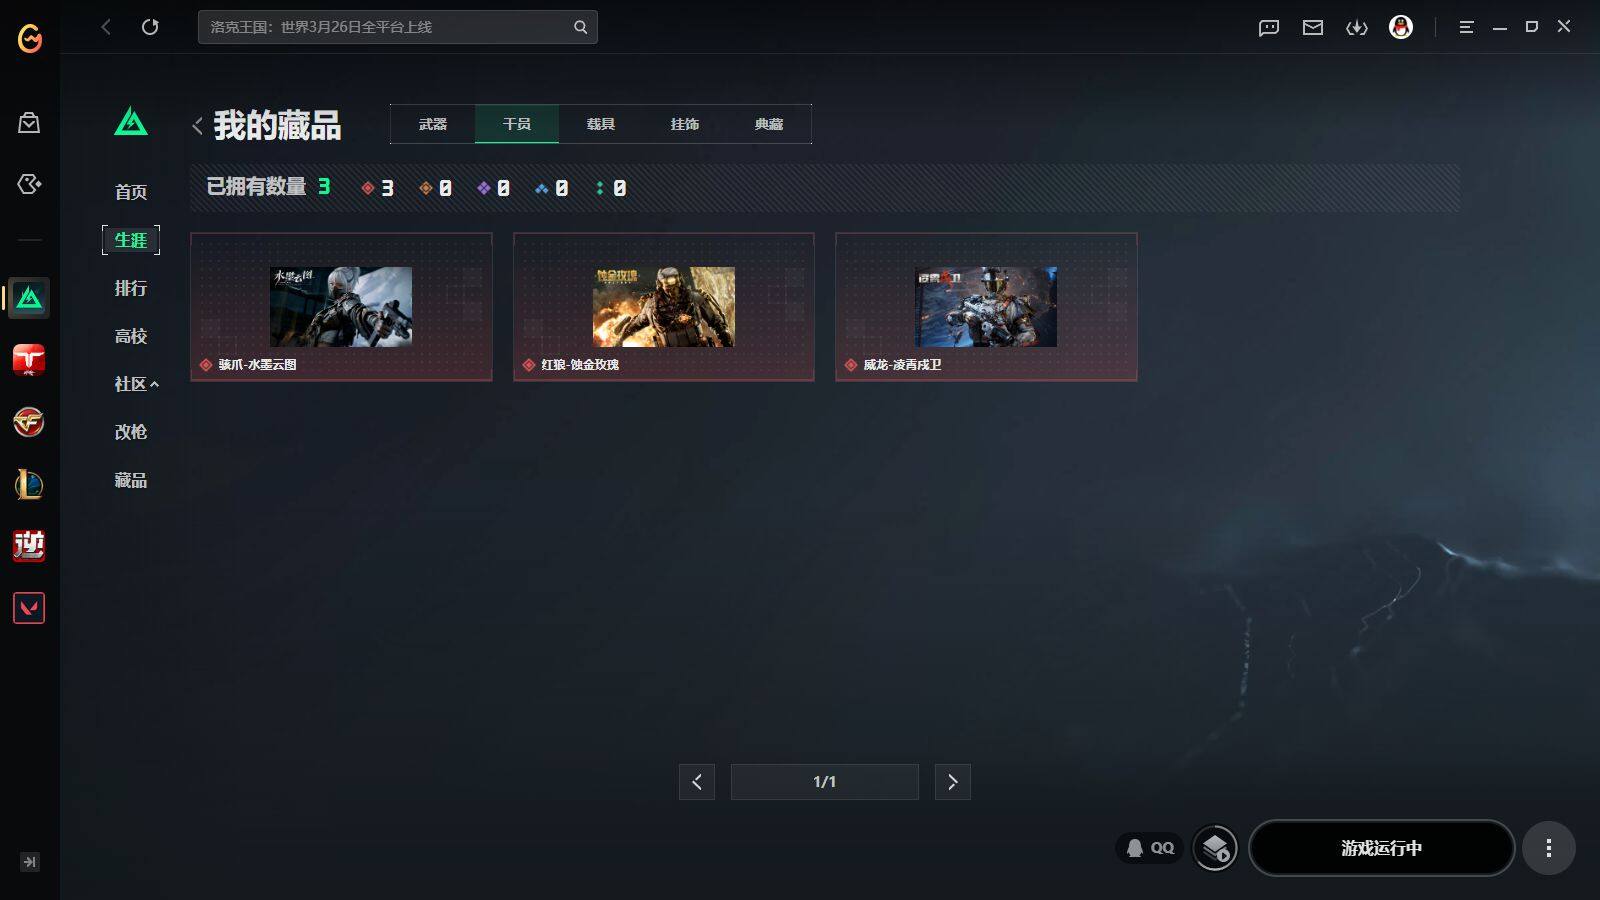1600x900 pixels.
Task: Open the three-dot more options button
Action: [x=1549, y=848]
